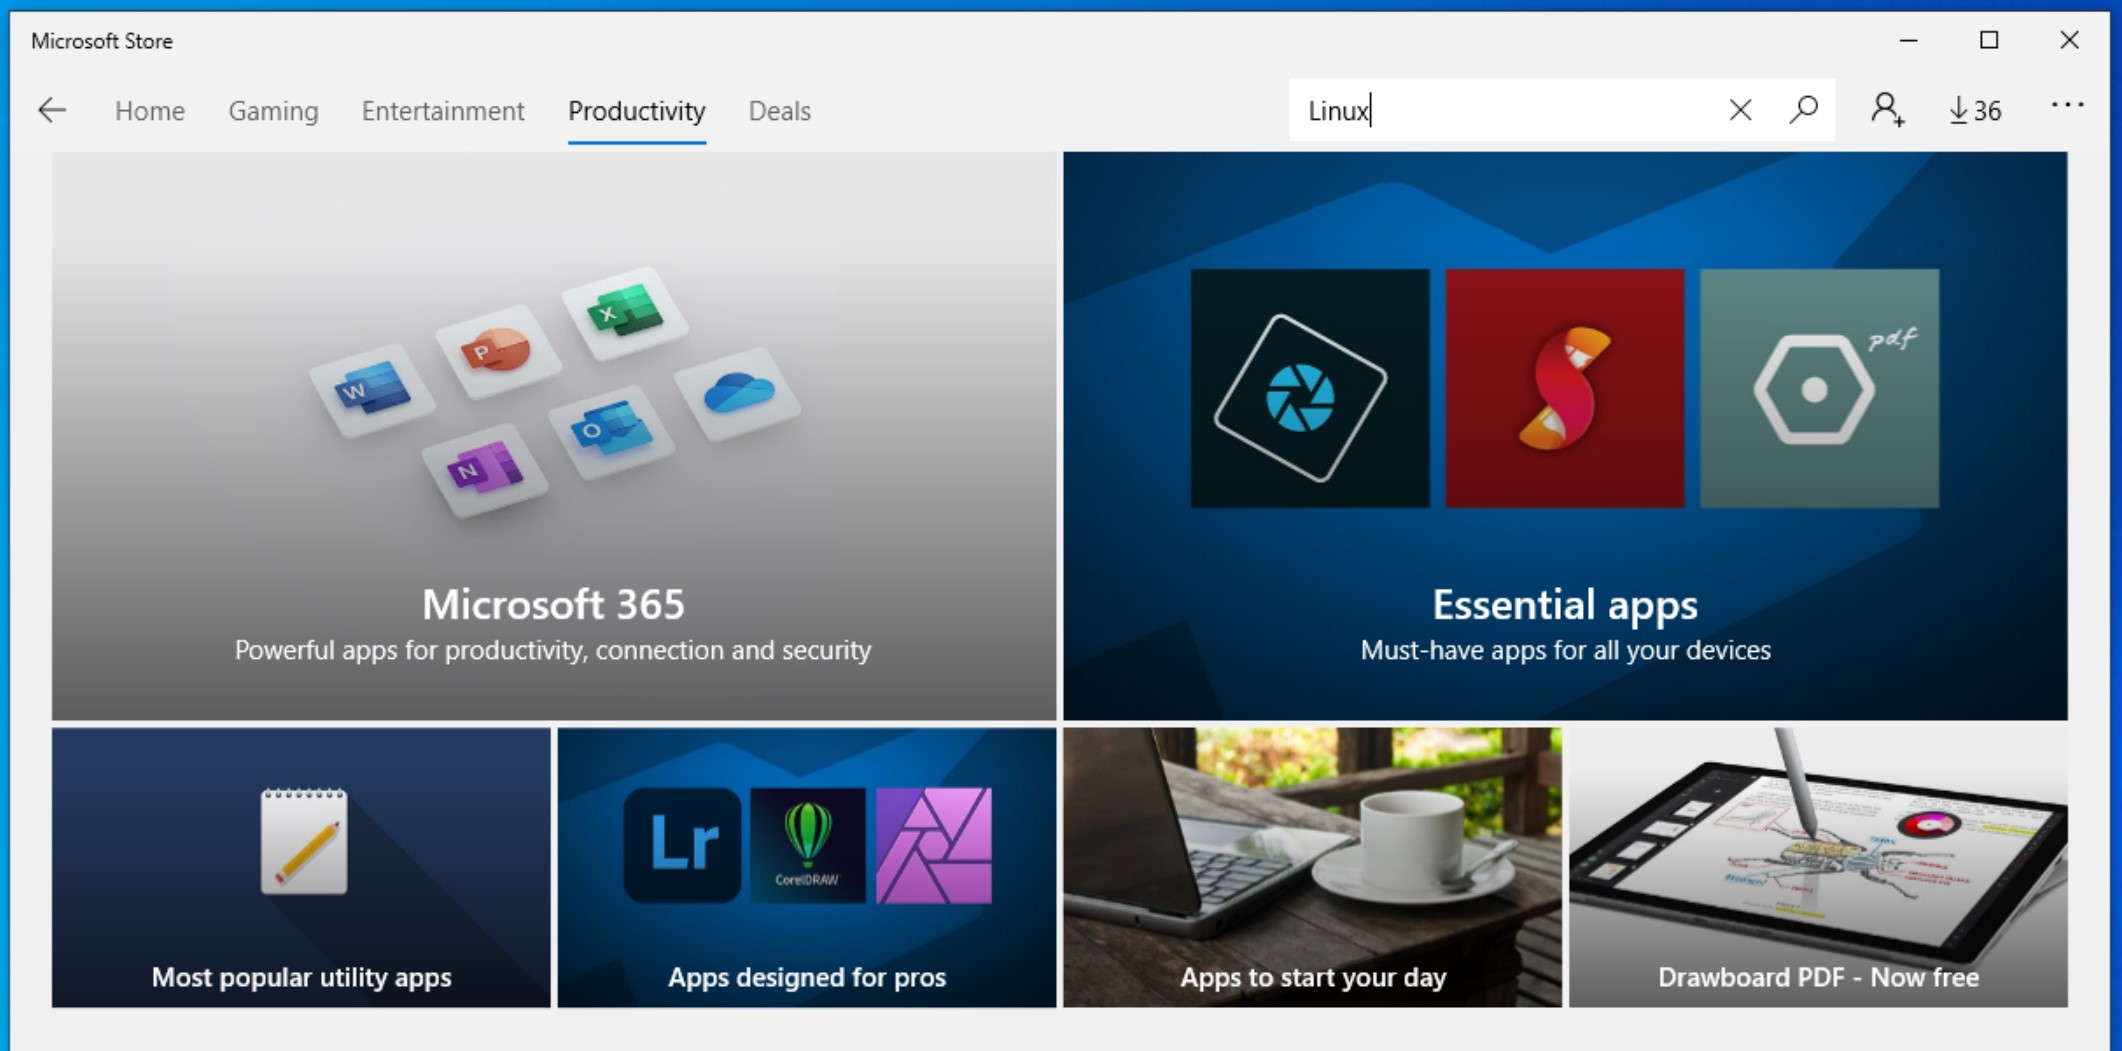Open Apps to start your day tile

tap(1312, 867)
